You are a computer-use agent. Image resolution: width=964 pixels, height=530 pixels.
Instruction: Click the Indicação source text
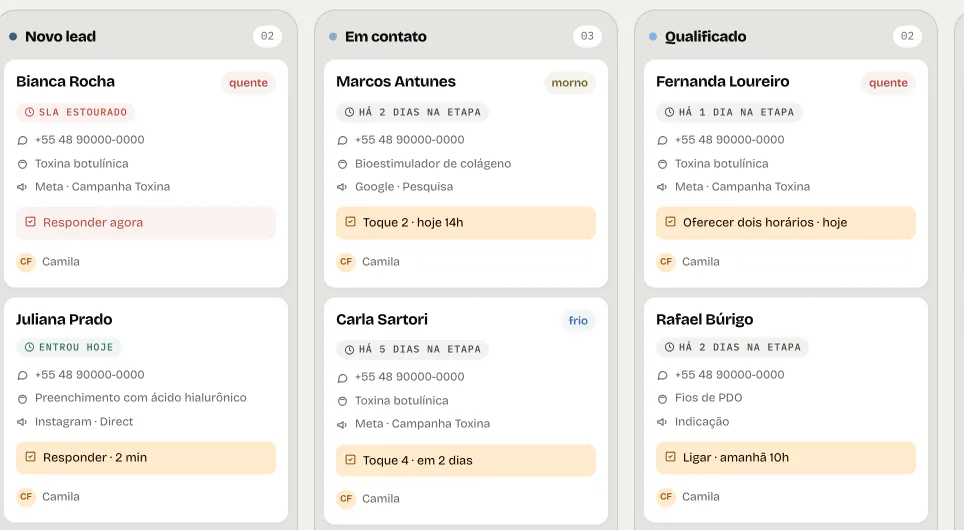(x=702, y=422)
